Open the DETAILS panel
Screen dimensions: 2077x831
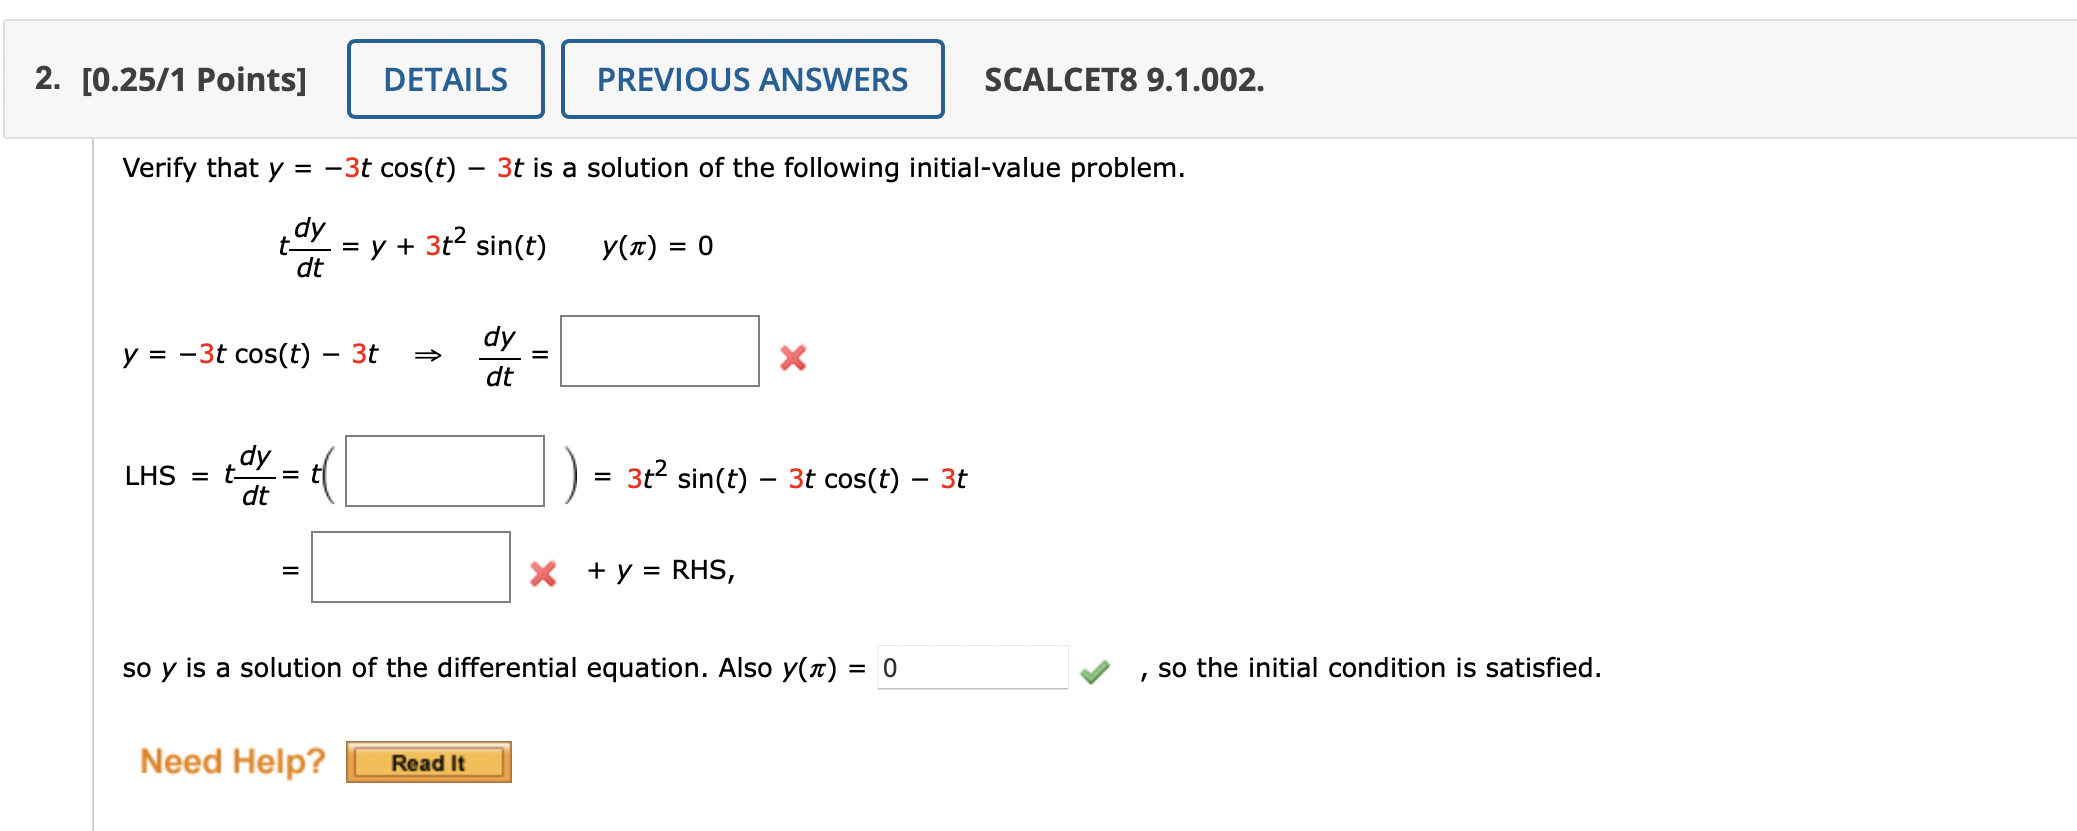pyautogui.click(x=444, y=78)
